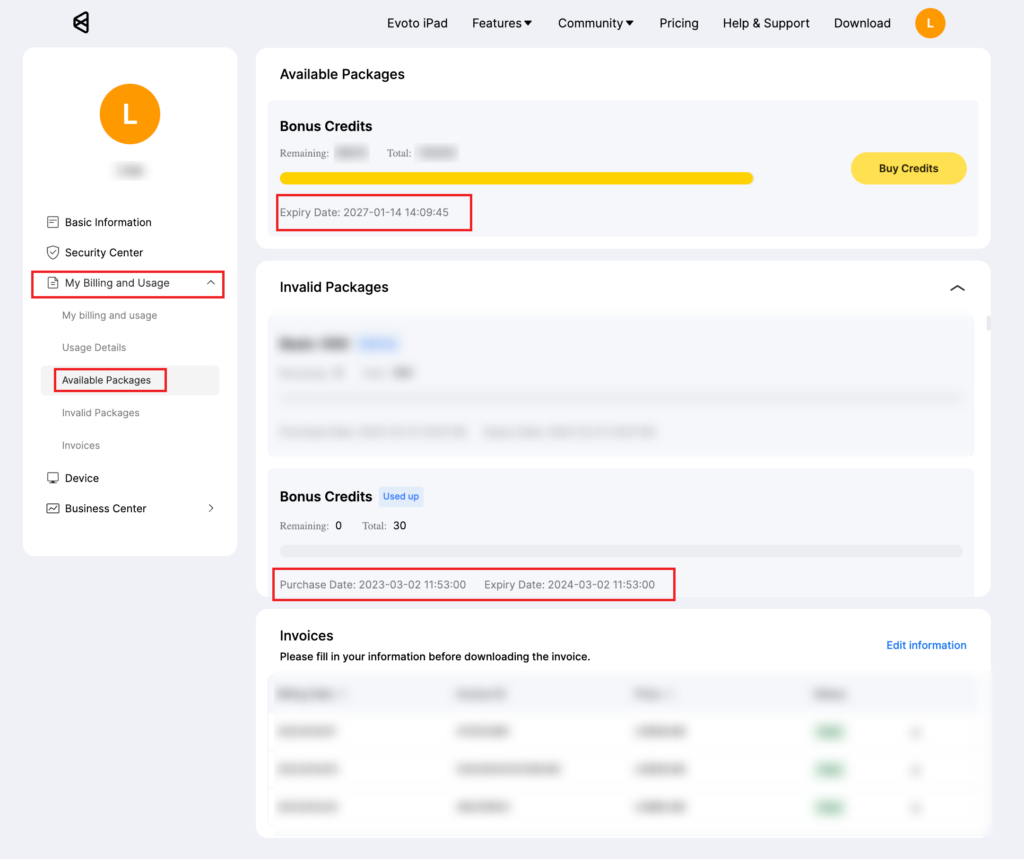Click the Buy Credits button
This screenshot has height=859, width=1024.
(x=908, y=169)
